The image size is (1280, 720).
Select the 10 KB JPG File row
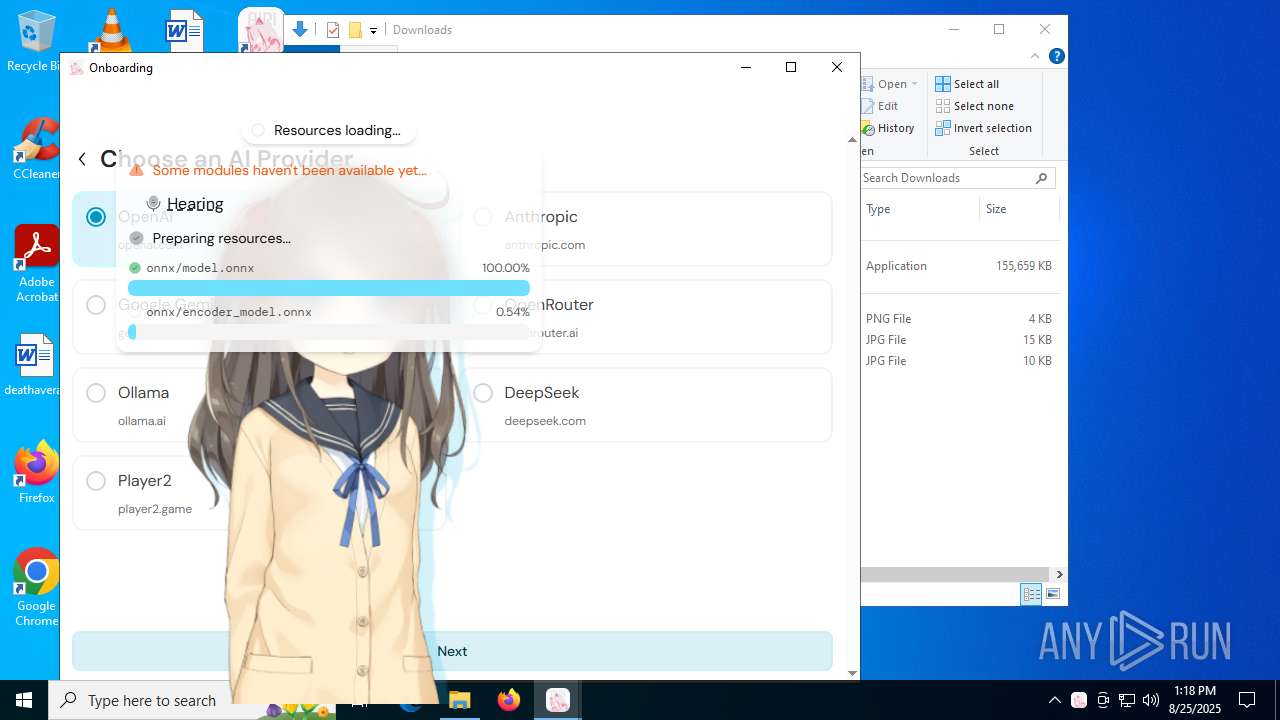pos(960,361)
